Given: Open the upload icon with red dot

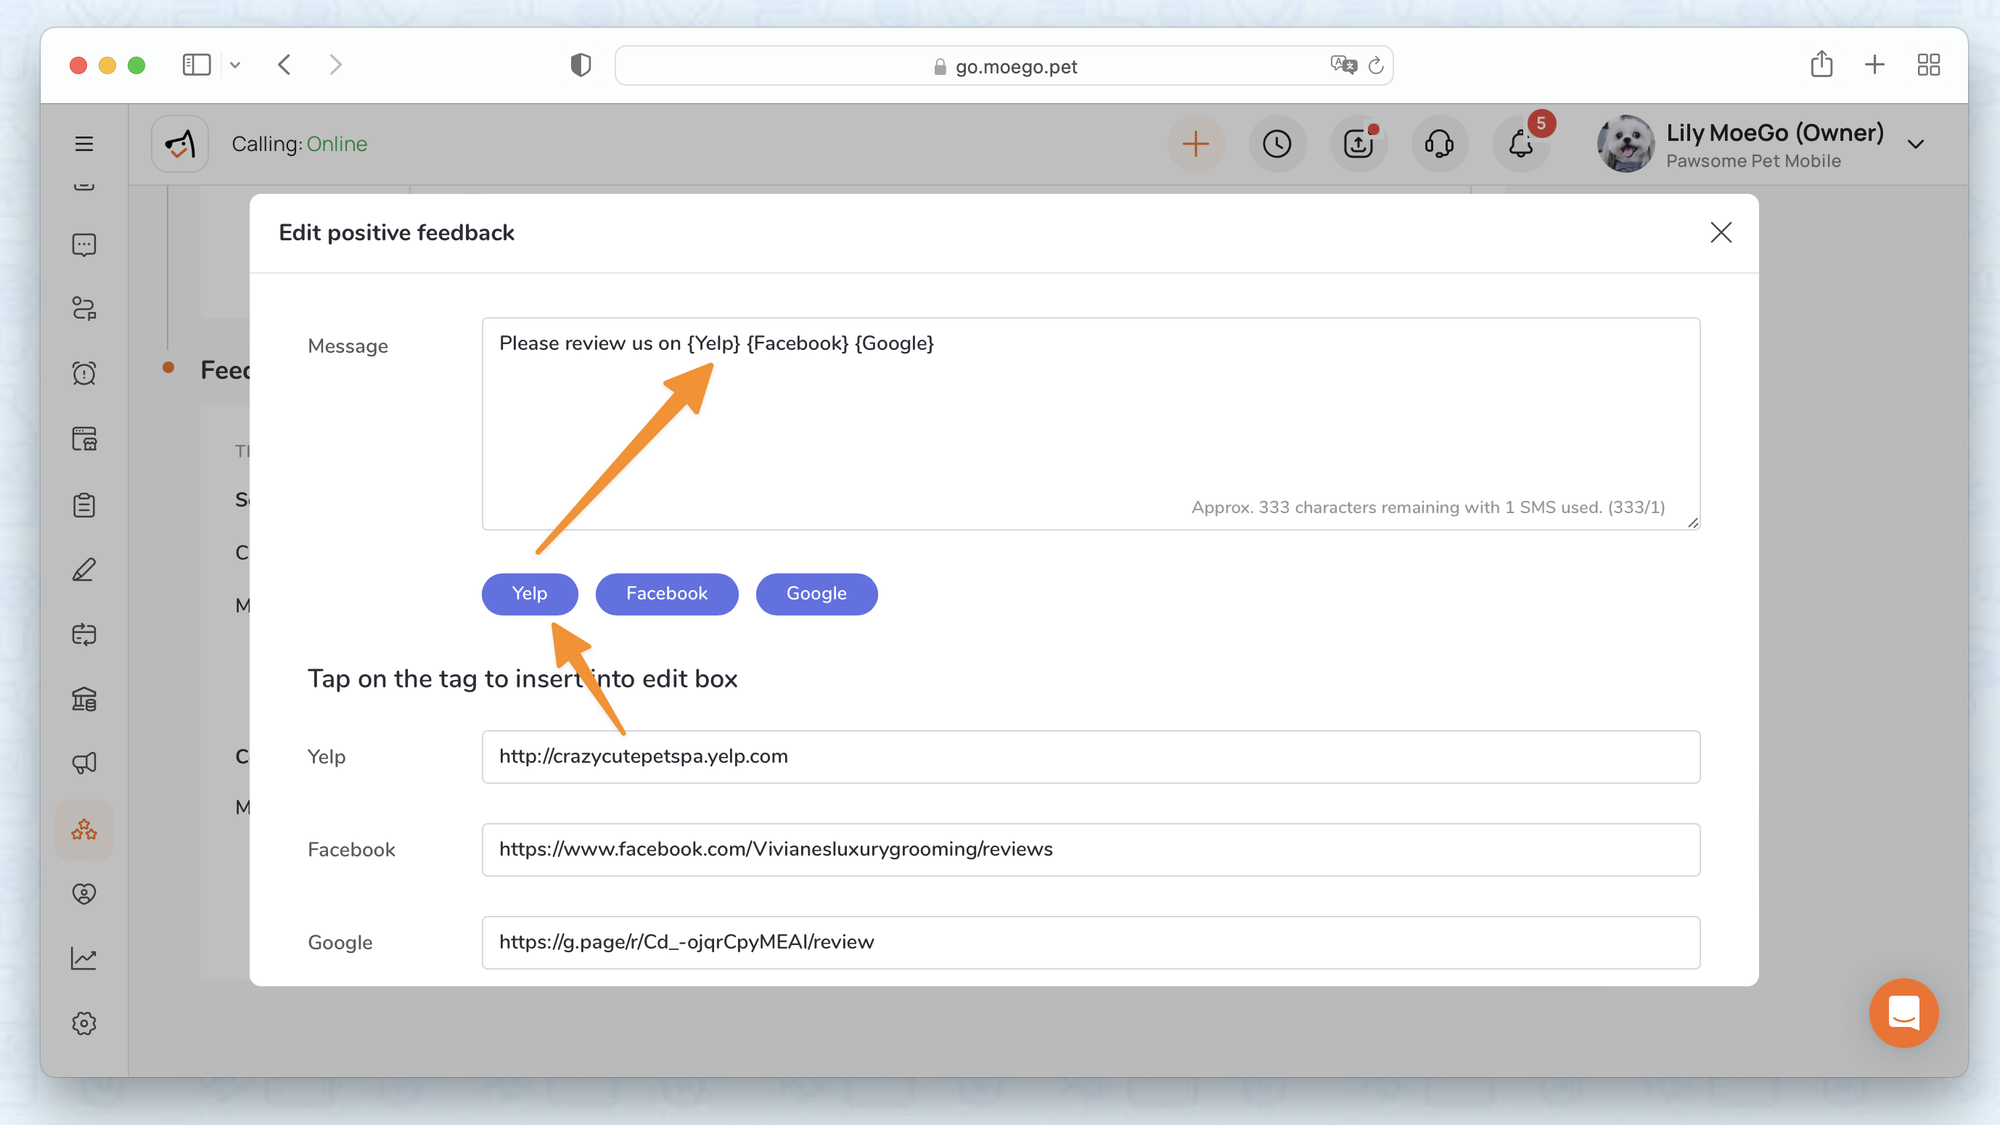Looking at the screenshot, I should coord(1358,144).
